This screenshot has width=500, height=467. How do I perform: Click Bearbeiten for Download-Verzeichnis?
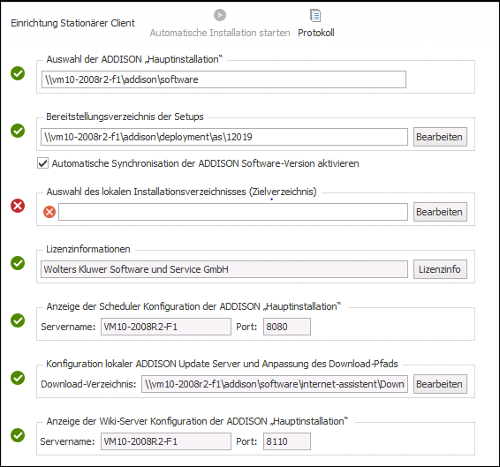440,384
